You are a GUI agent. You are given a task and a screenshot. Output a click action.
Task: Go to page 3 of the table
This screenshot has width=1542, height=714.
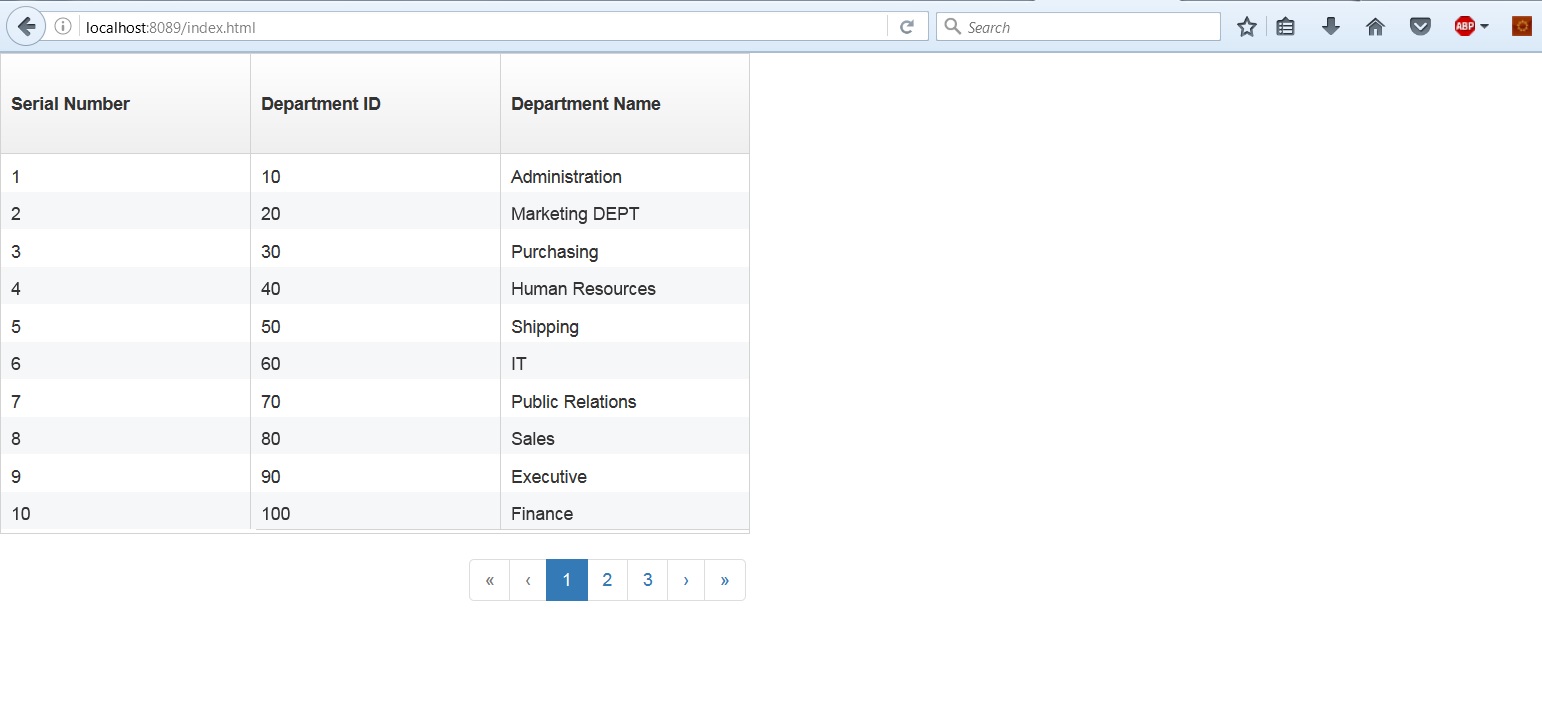click(x=647, y=580)
